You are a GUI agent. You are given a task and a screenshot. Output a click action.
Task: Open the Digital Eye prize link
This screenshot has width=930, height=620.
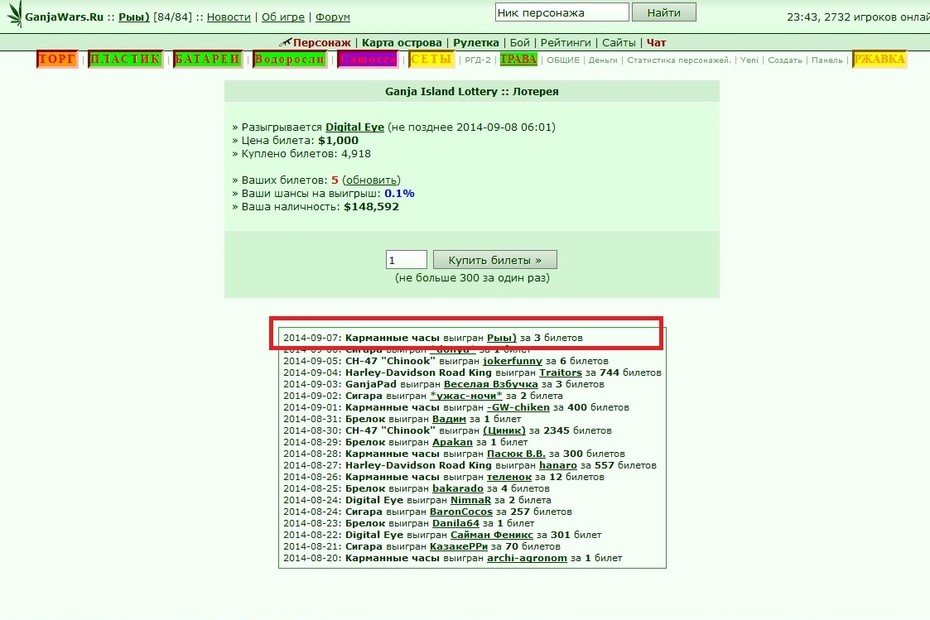(x=355, y=127)
